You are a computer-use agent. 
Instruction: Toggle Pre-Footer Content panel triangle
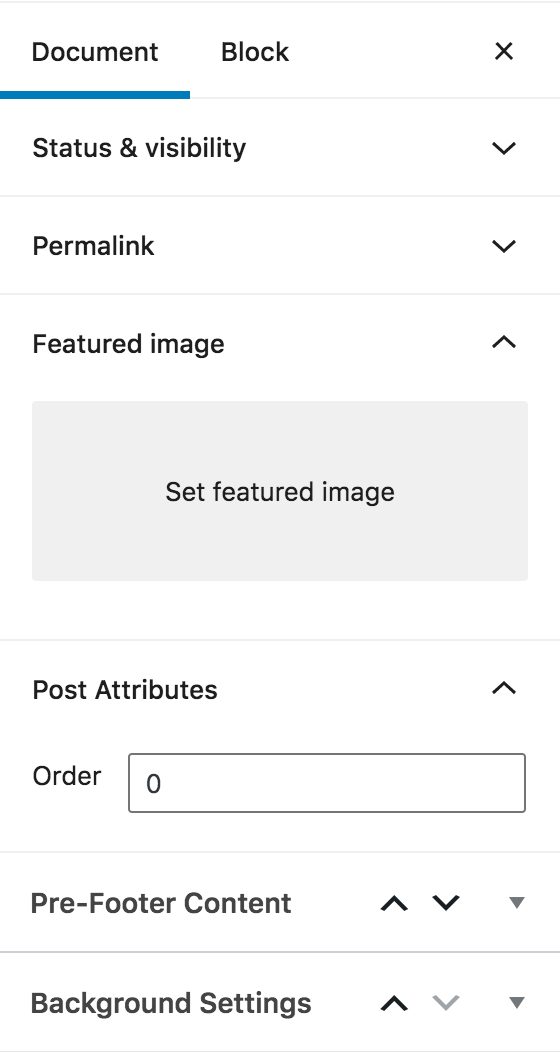point(516,903)
